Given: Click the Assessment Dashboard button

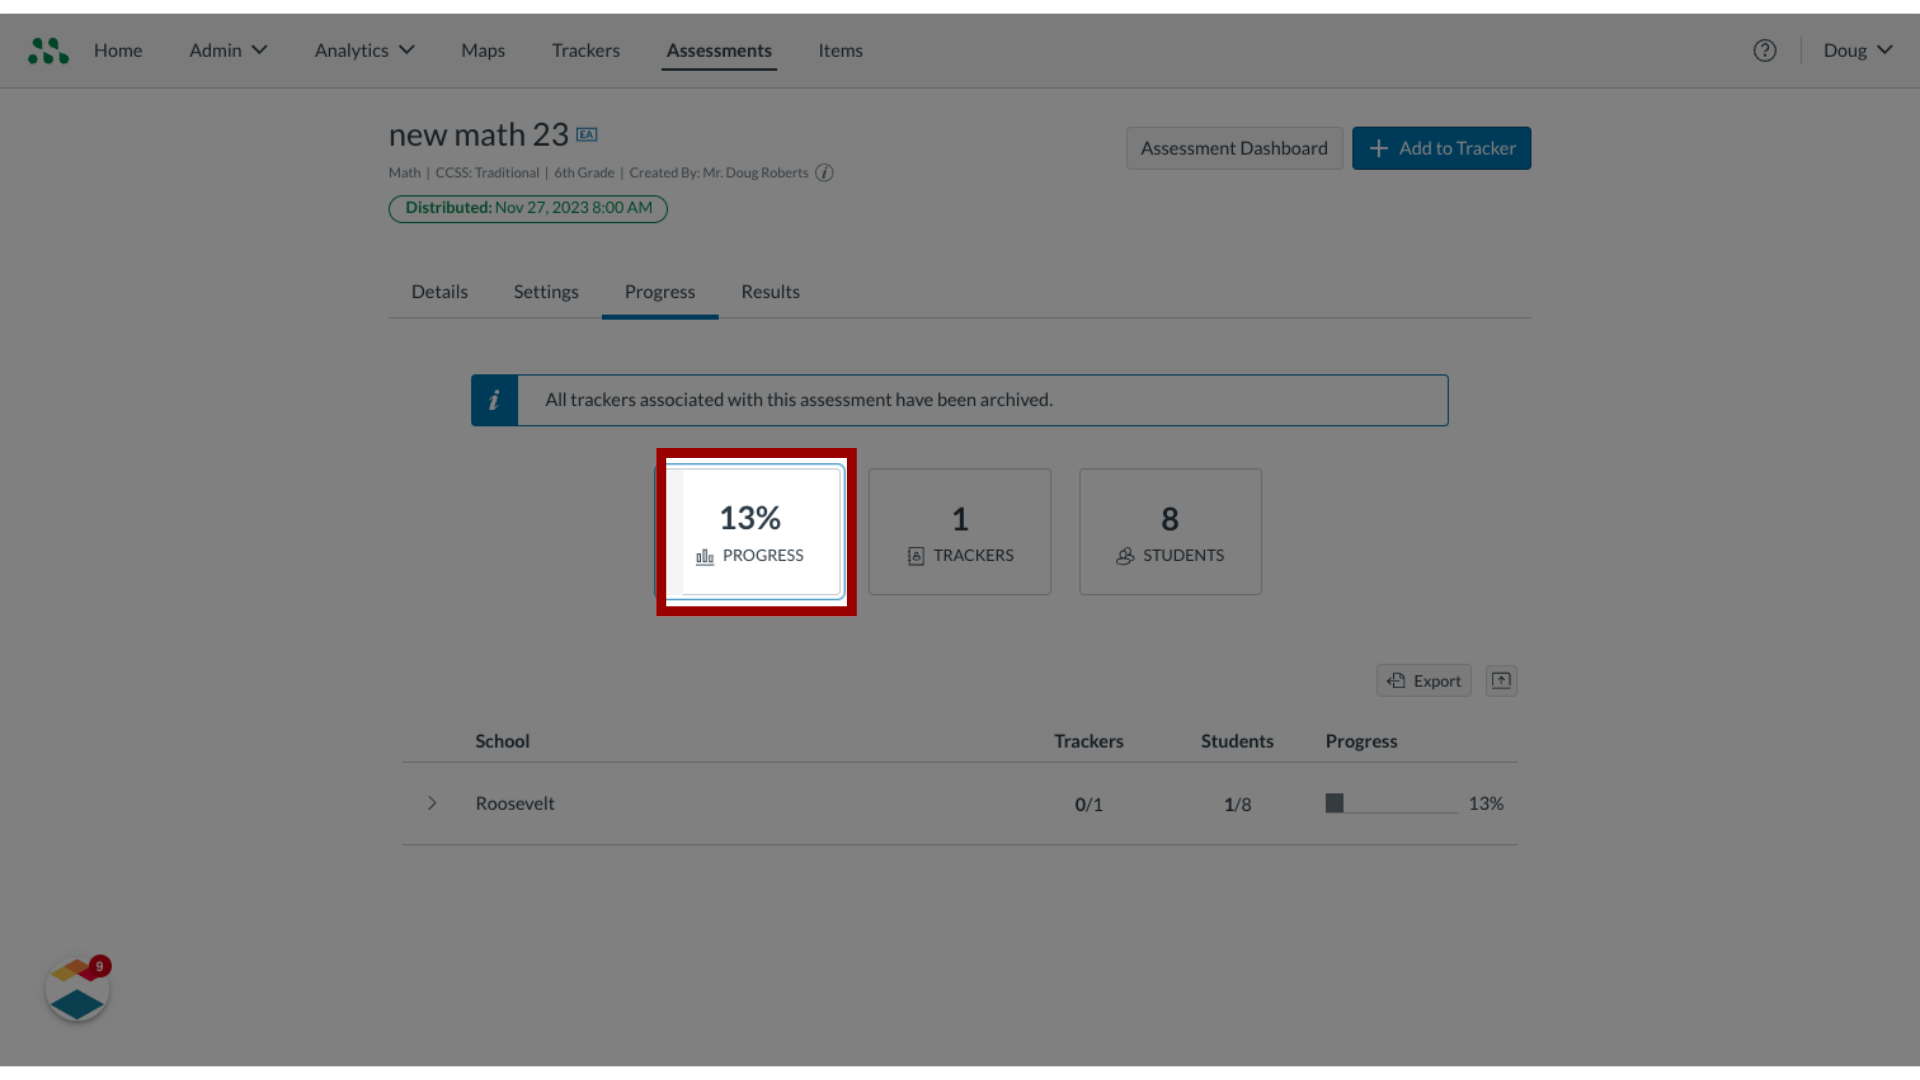Looking at the screenshot, I should coord(1234,148).
